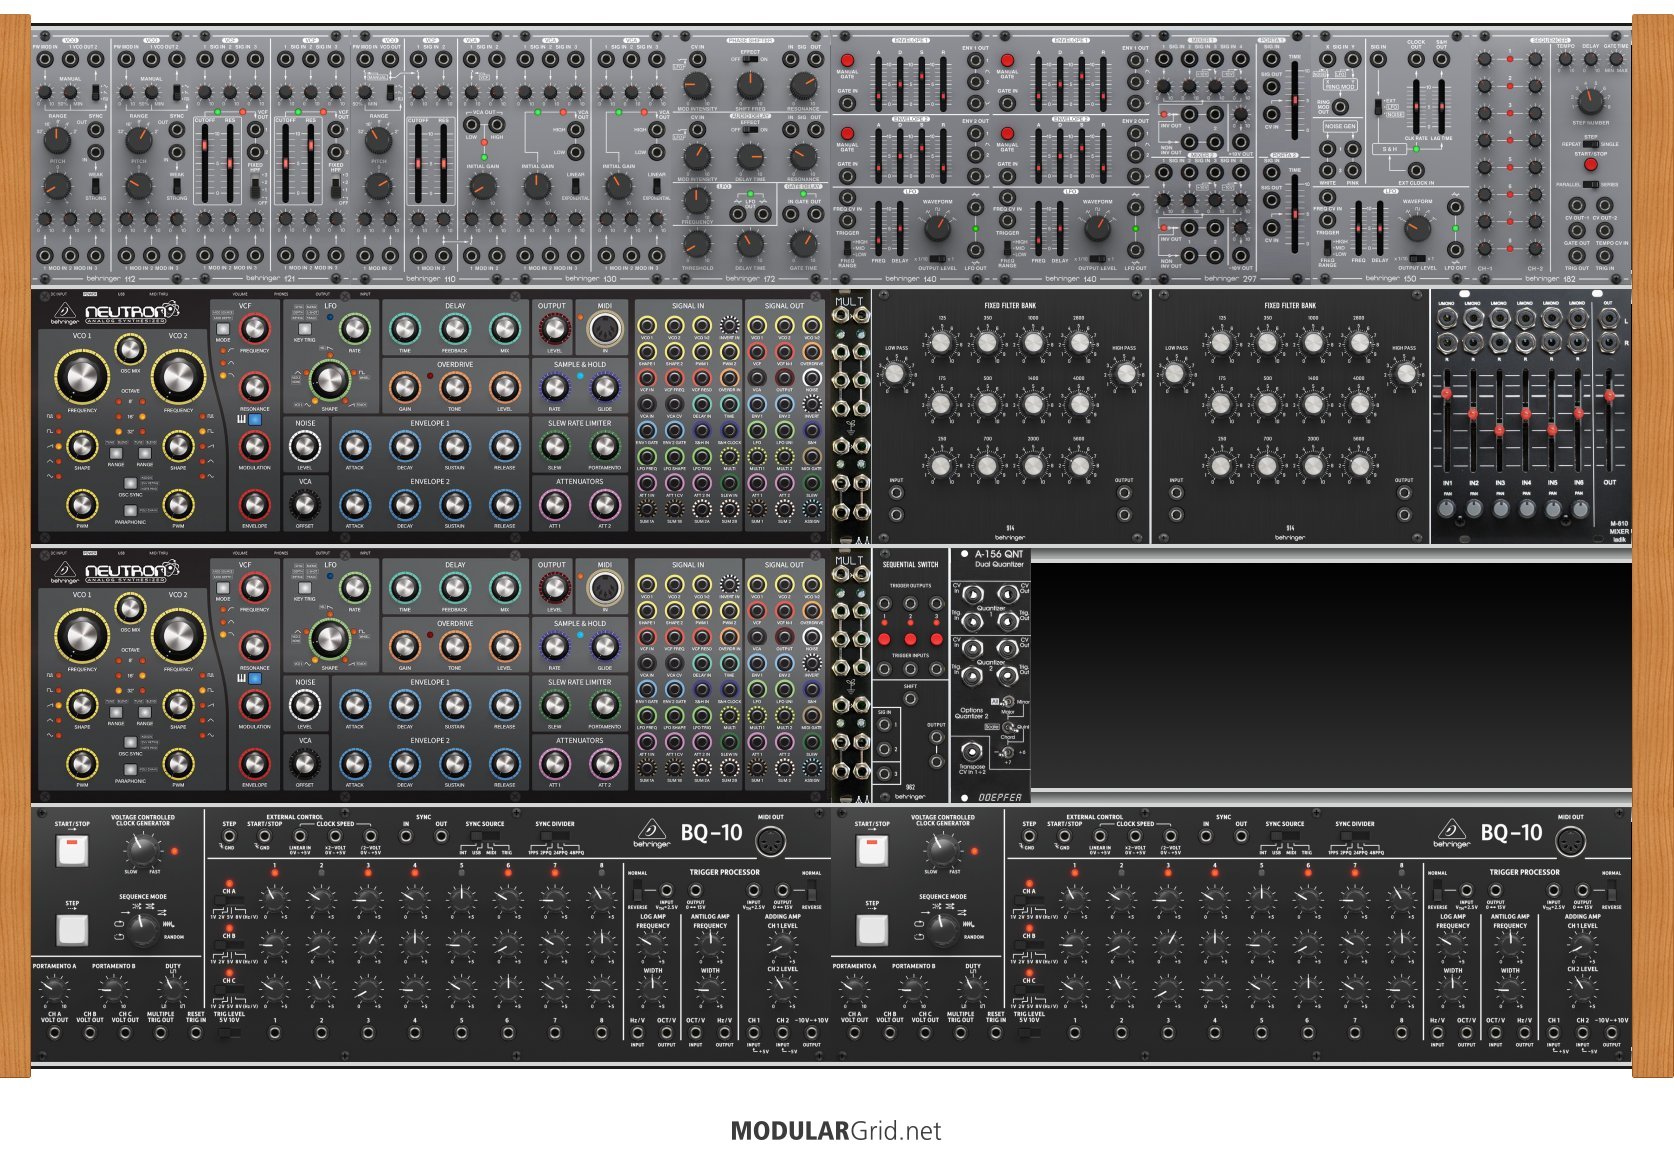This screenshot has height=1152, width=1674.
Task: Click VCO 2 FREQUENCY knob on lower Neutron
Action: pyautogui.click(x=178, y=634)
